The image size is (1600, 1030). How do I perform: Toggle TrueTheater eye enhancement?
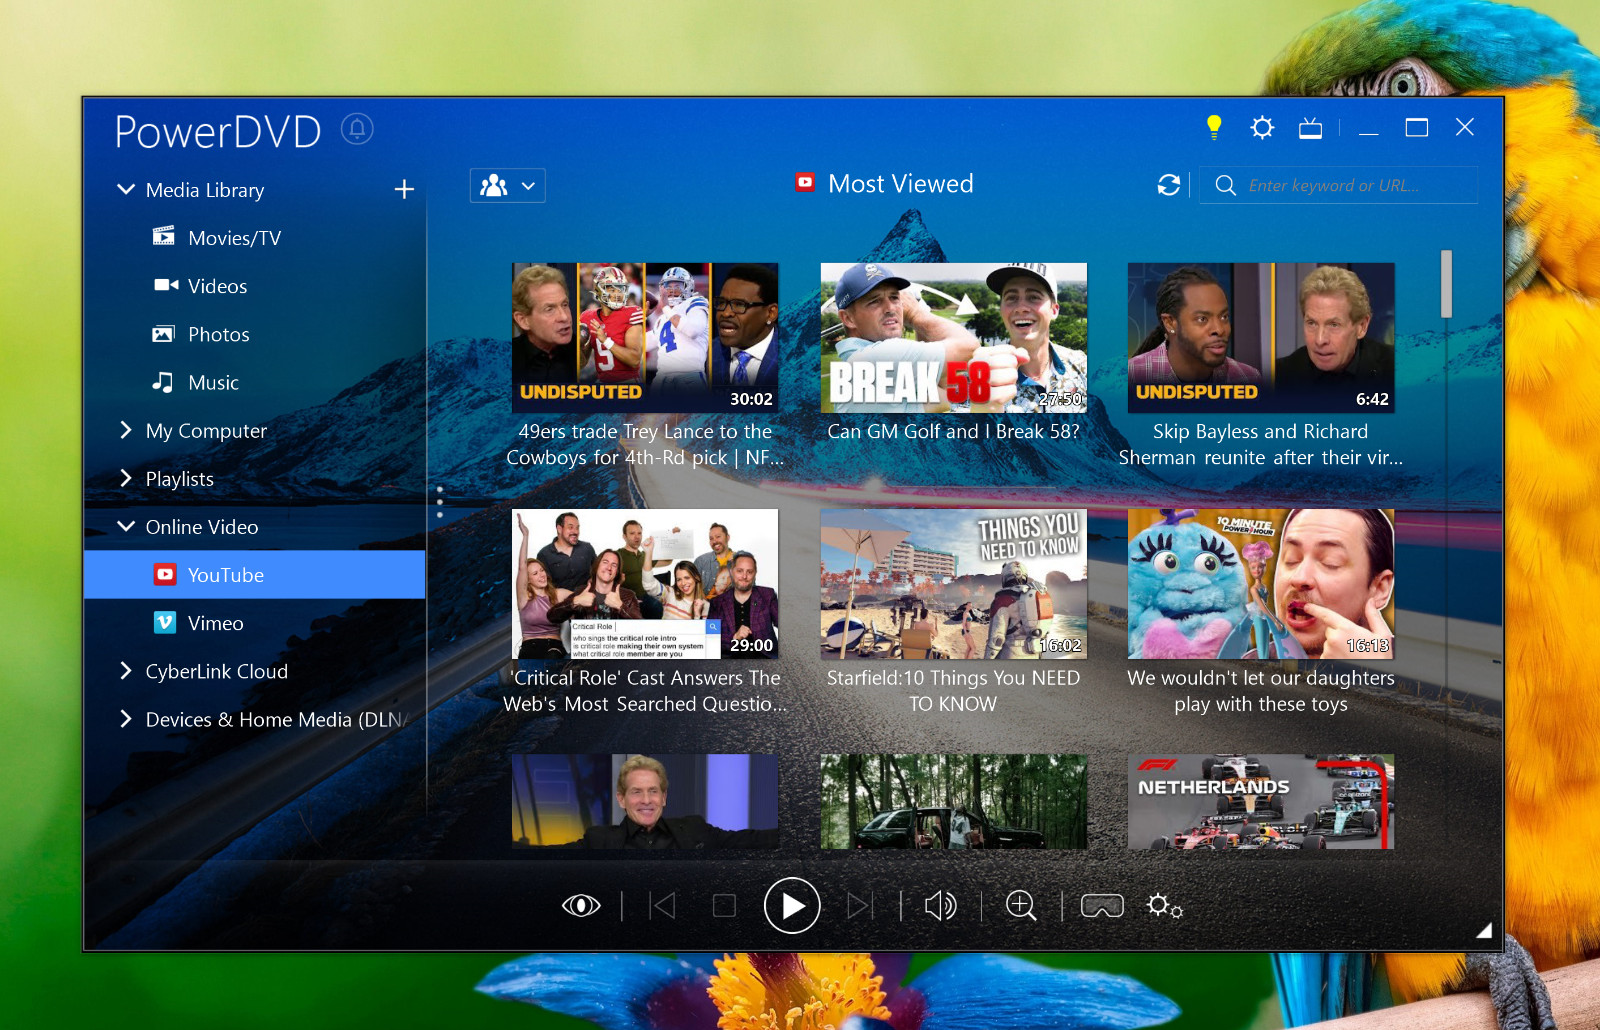[581, 906]
